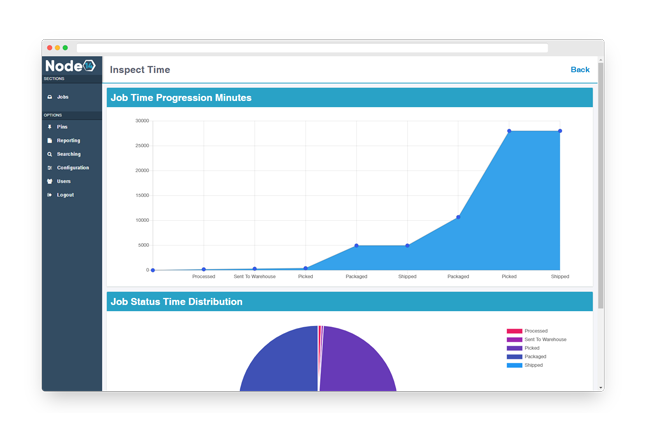Click the dark blue pie chart slice
Screen dimensions: 647x445
(x=281, y=361)
